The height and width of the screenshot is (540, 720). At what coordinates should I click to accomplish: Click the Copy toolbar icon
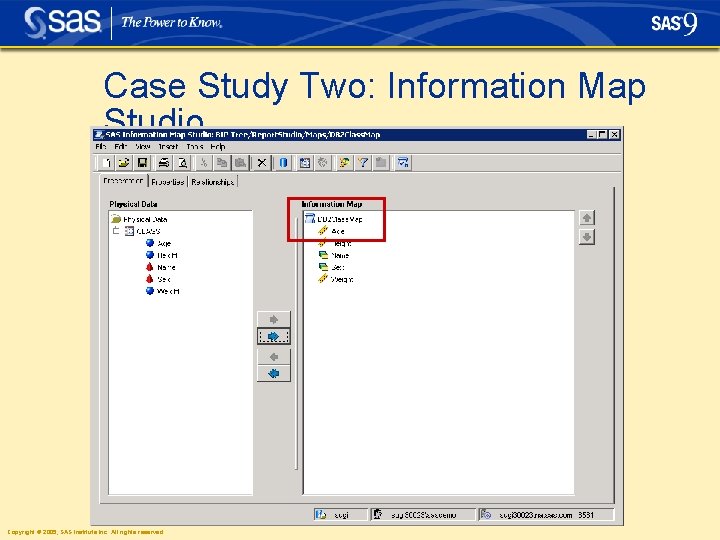(222, 163)
